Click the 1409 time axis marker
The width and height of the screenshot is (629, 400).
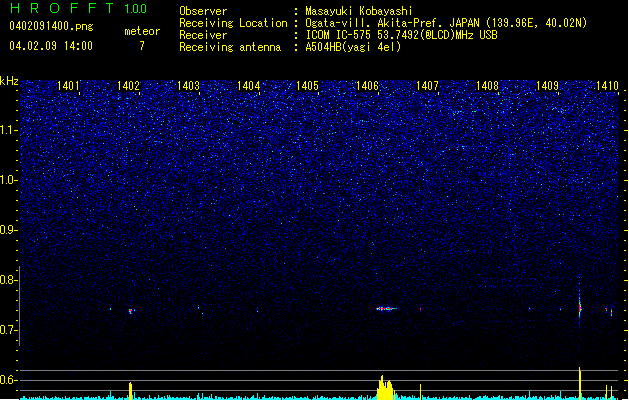tap(547, 86)
